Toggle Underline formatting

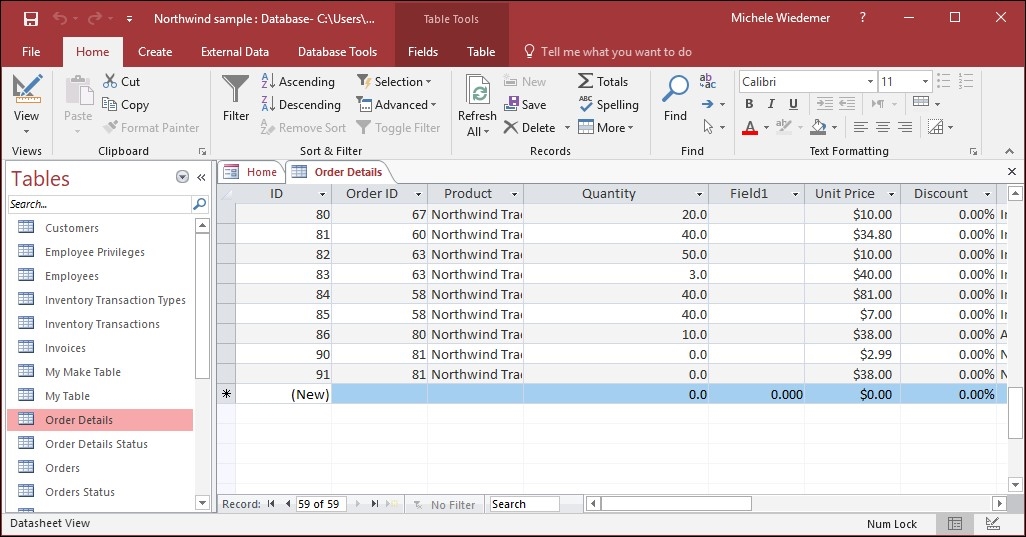793,103
